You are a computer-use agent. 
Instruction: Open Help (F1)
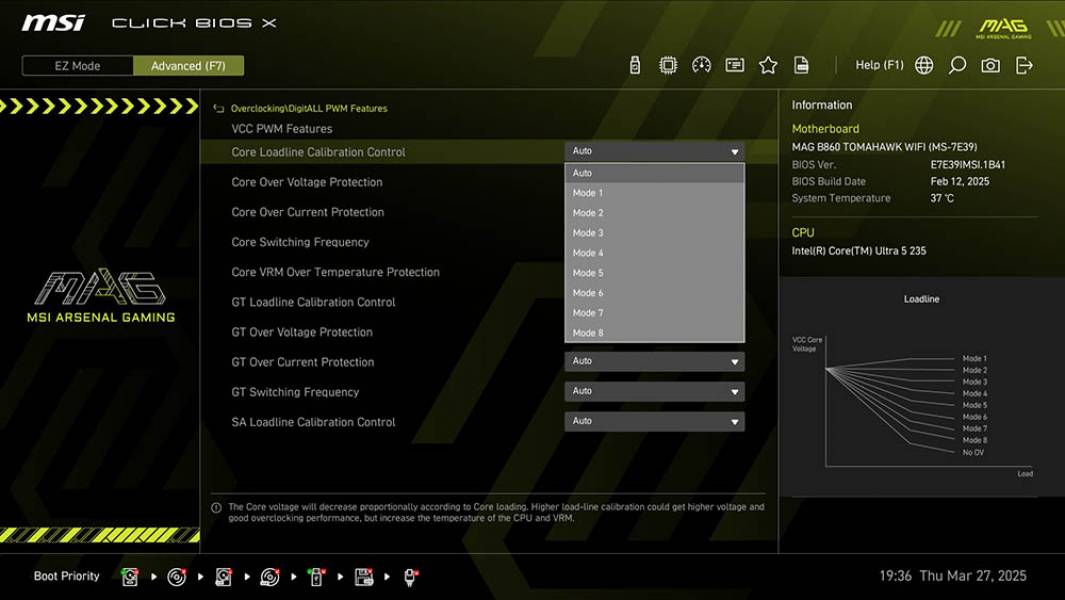click(x=879, y=65)
